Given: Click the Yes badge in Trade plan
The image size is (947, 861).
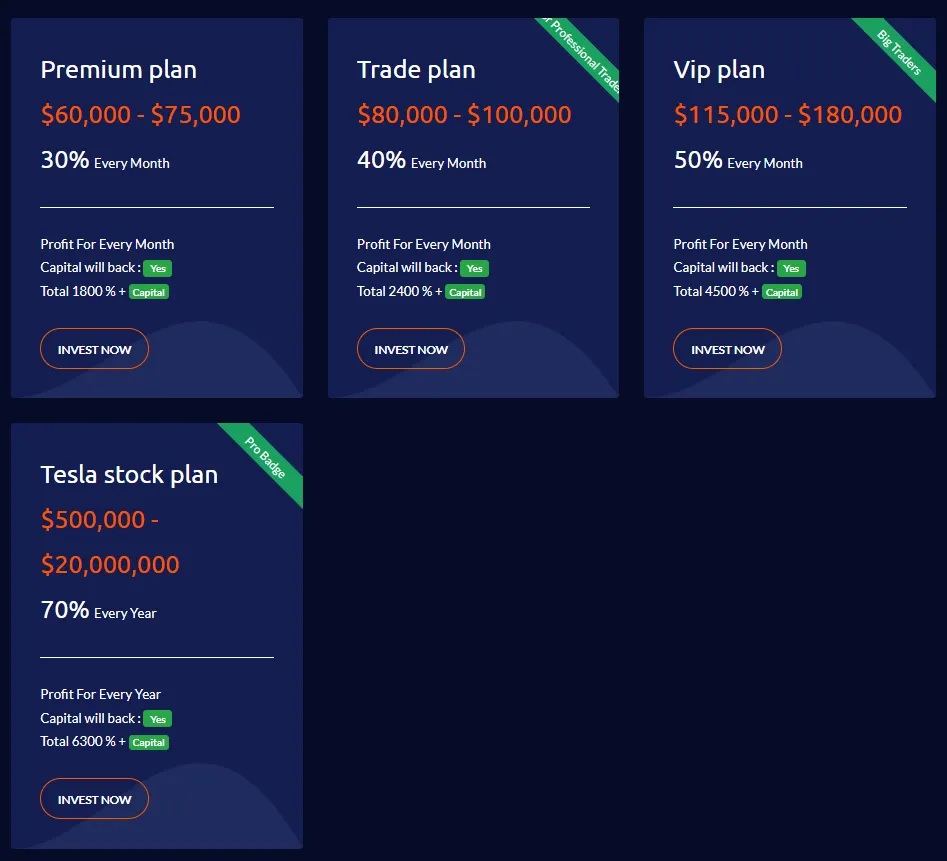Looking at the screenshot, I should [474, 268].
